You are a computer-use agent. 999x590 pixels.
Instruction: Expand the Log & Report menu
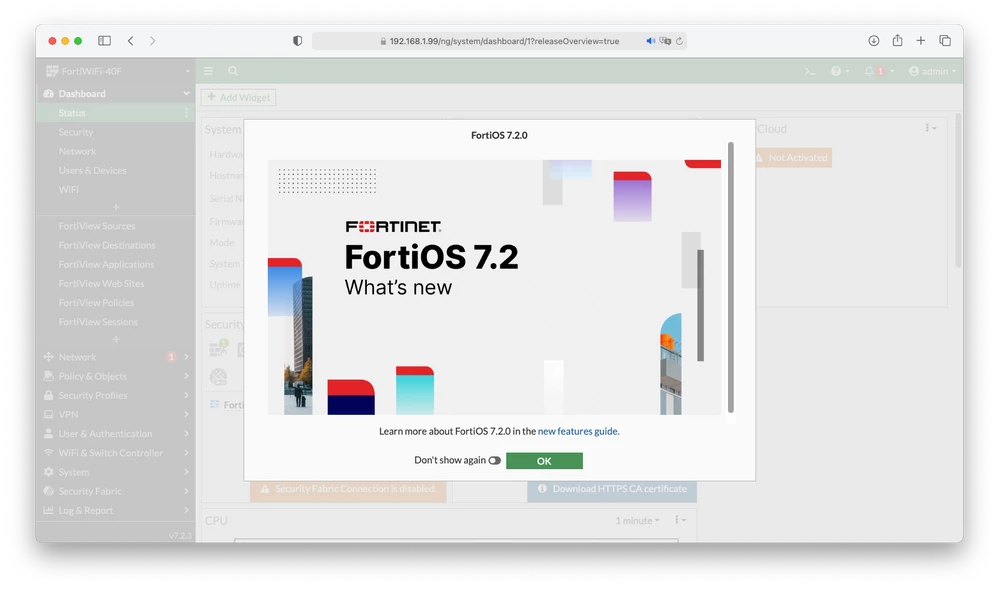[x=116, y=510]
